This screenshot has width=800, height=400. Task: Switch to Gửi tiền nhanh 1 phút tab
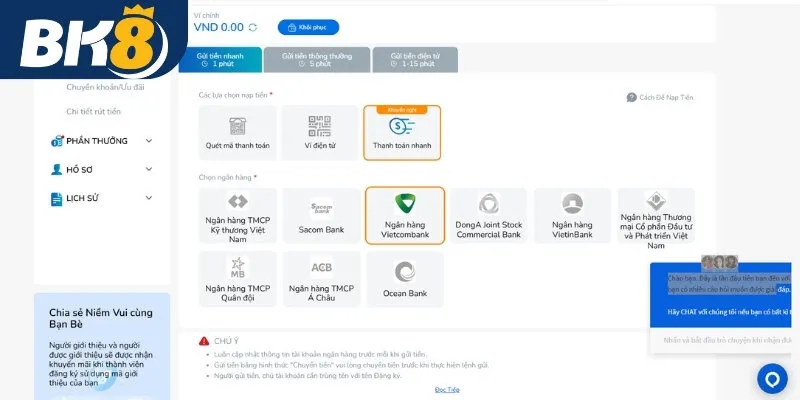click(x=220, y=60)
